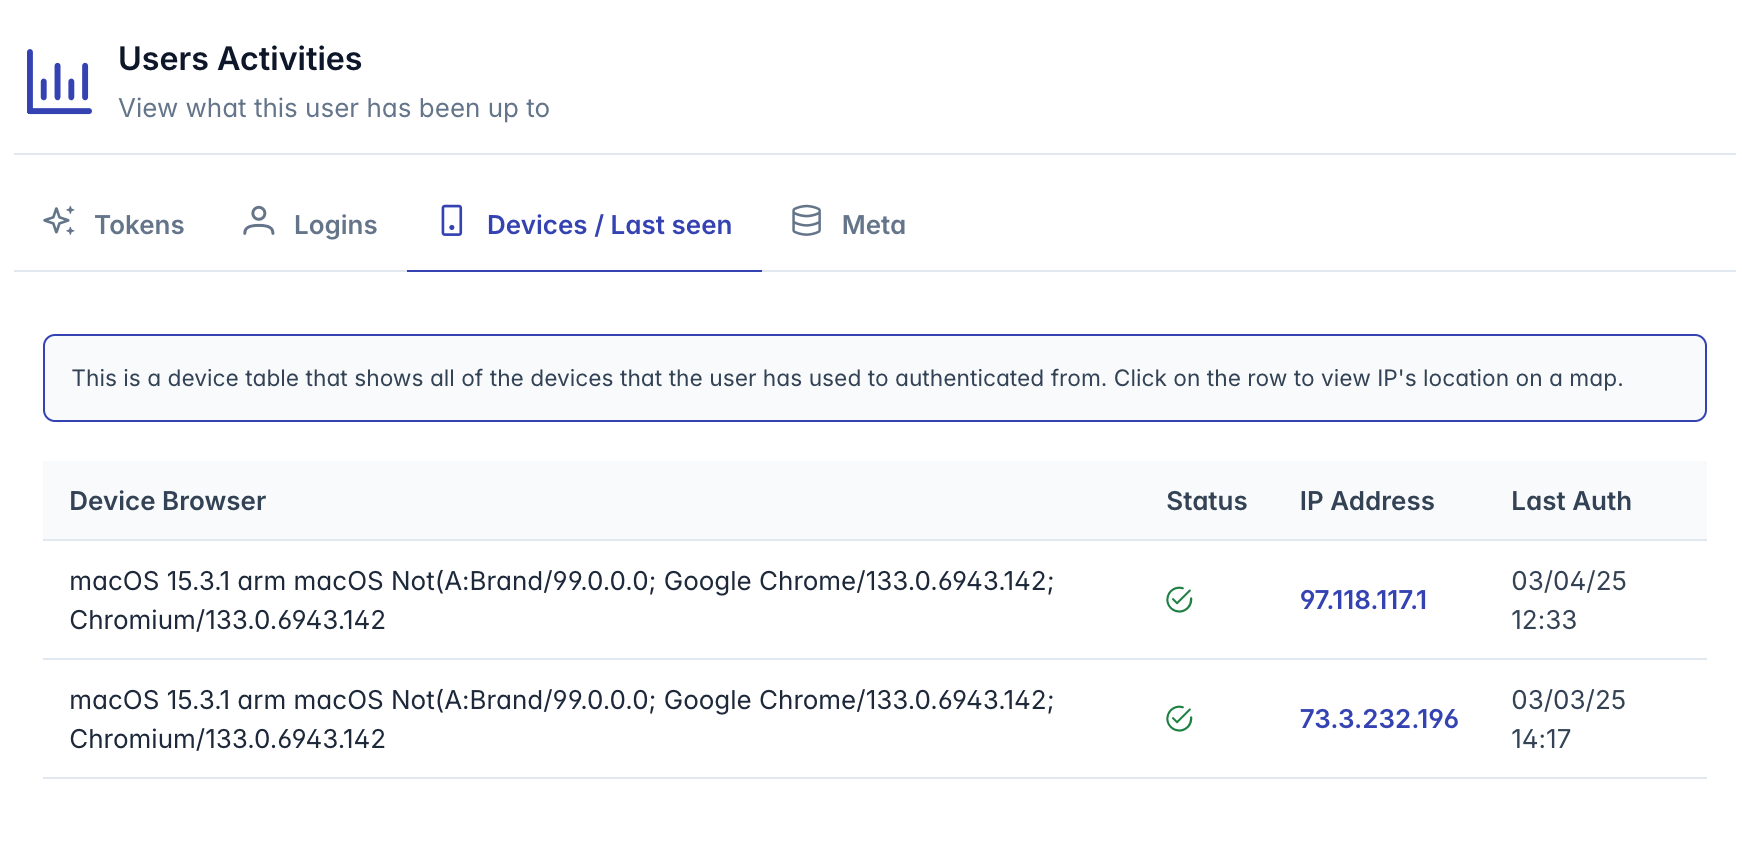Click the Status column header
1742x852 pixels.
tap(1206, 501)
